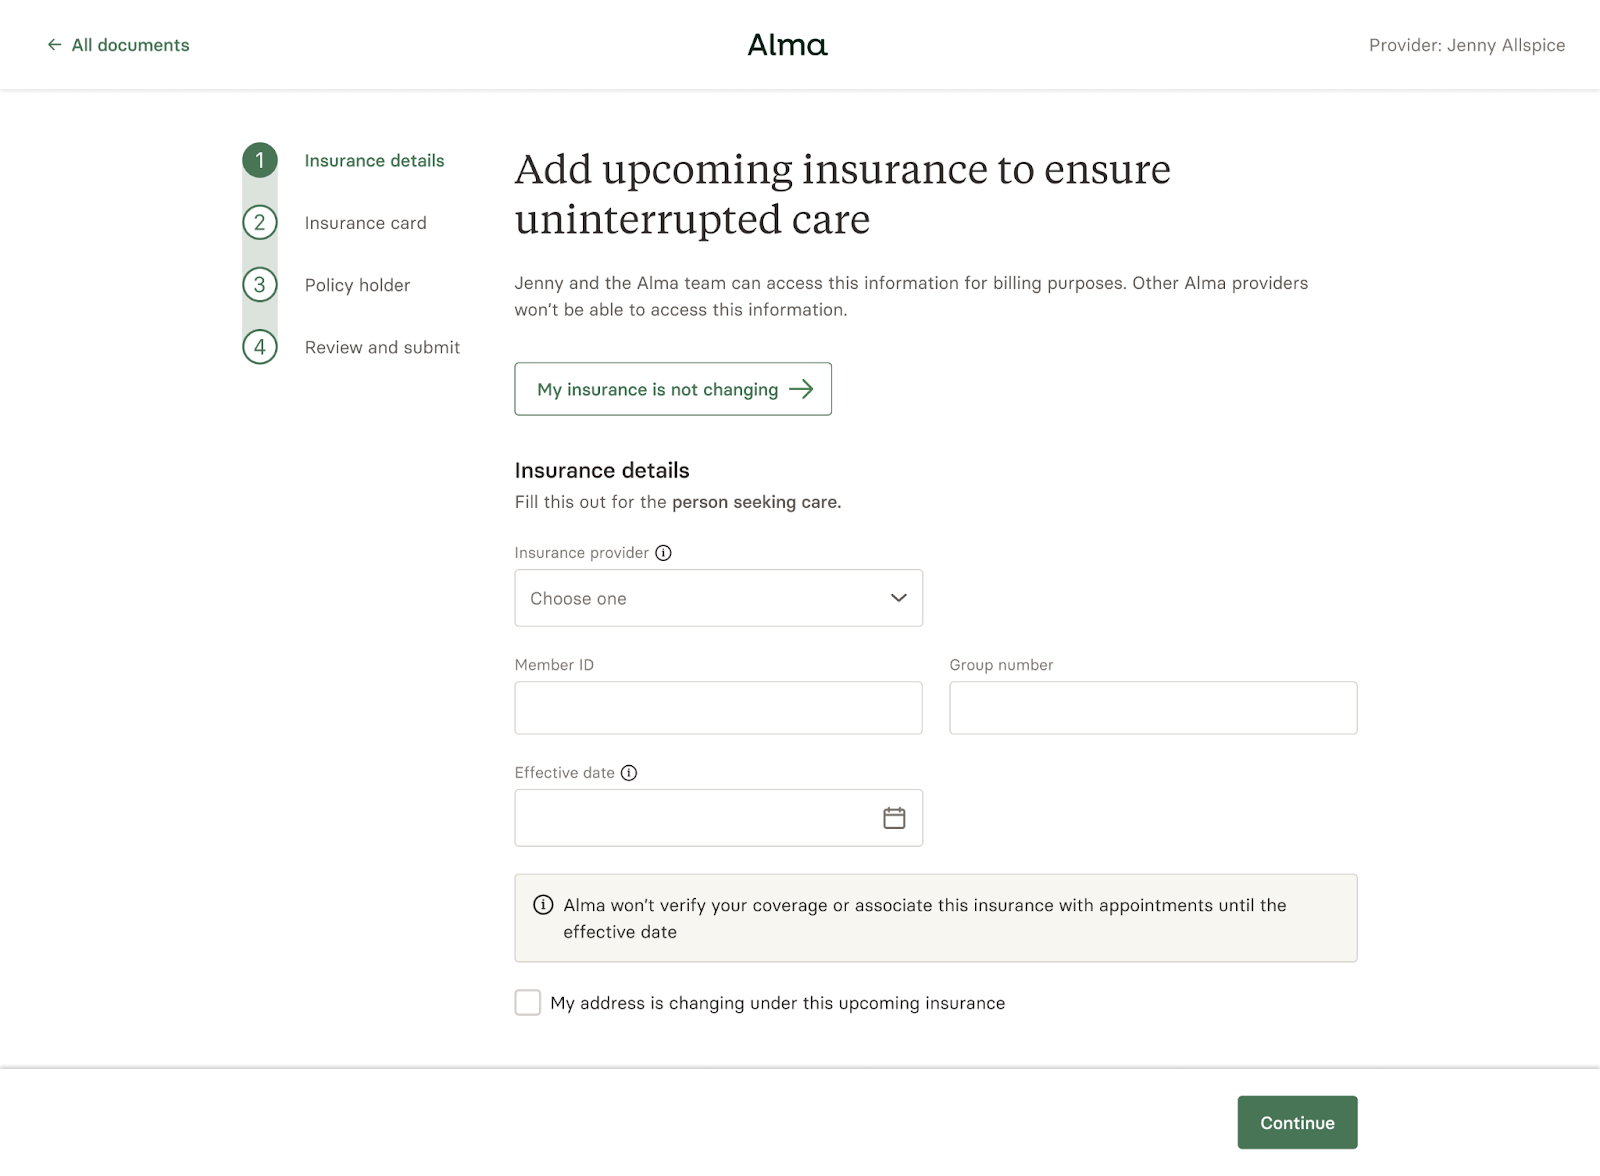Go to Insurance card step

tap(365, 223)
